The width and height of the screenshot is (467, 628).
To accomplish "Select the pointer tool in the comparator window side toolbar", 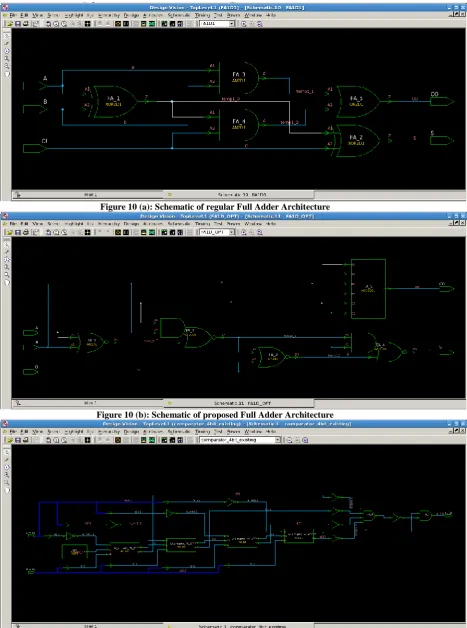I will [x=7, y=452].
